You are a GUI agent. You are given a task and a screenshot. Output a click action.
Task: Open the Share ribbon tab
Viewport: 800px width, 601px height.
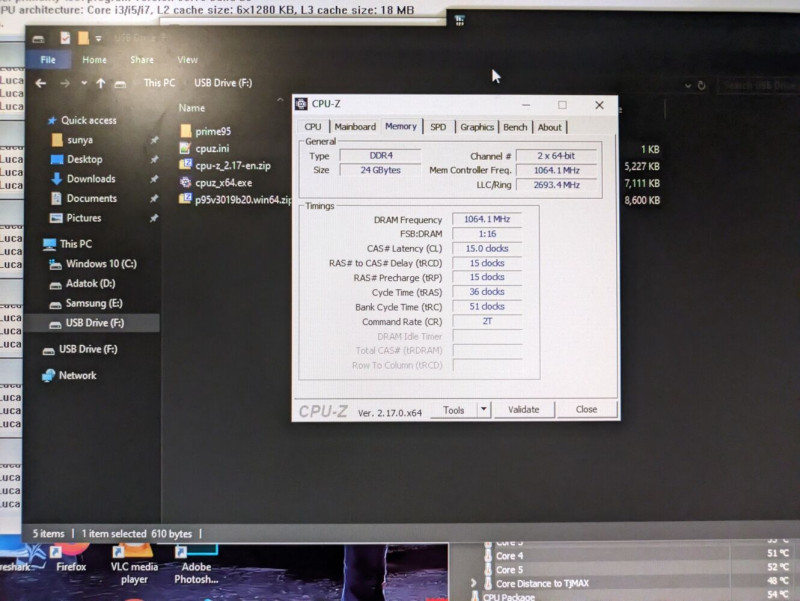(142, 60)
